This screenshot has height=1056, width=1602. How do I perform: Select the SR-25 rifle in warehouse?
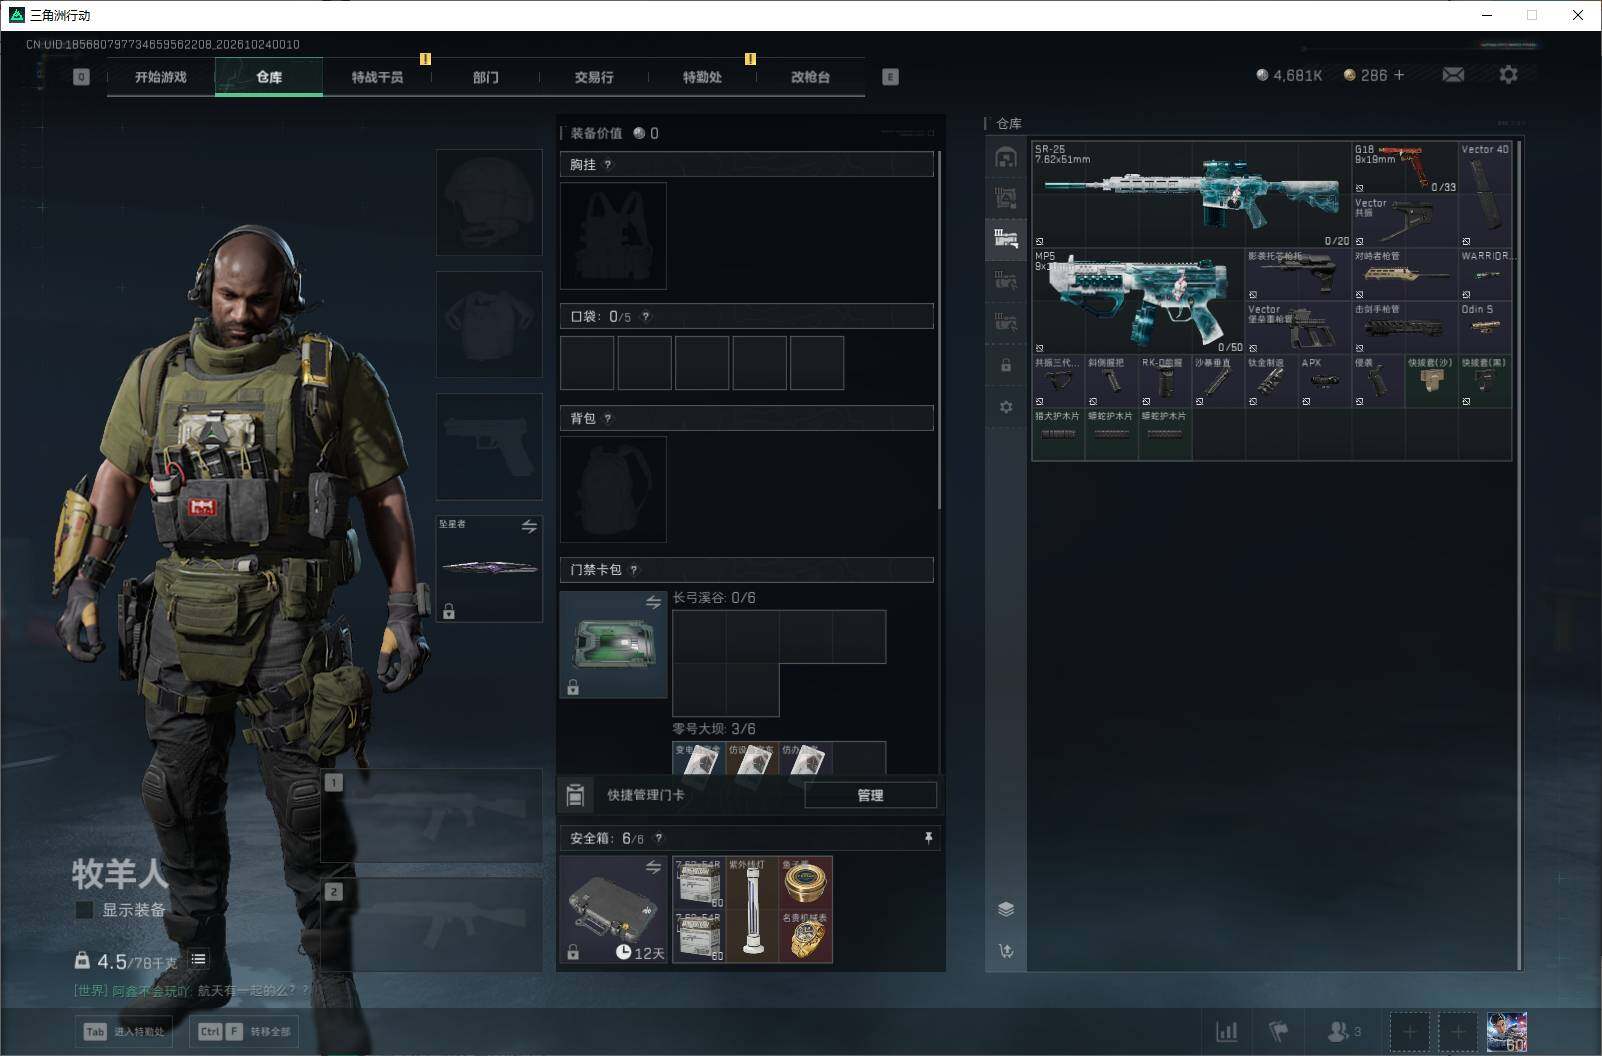[1191, 194]
